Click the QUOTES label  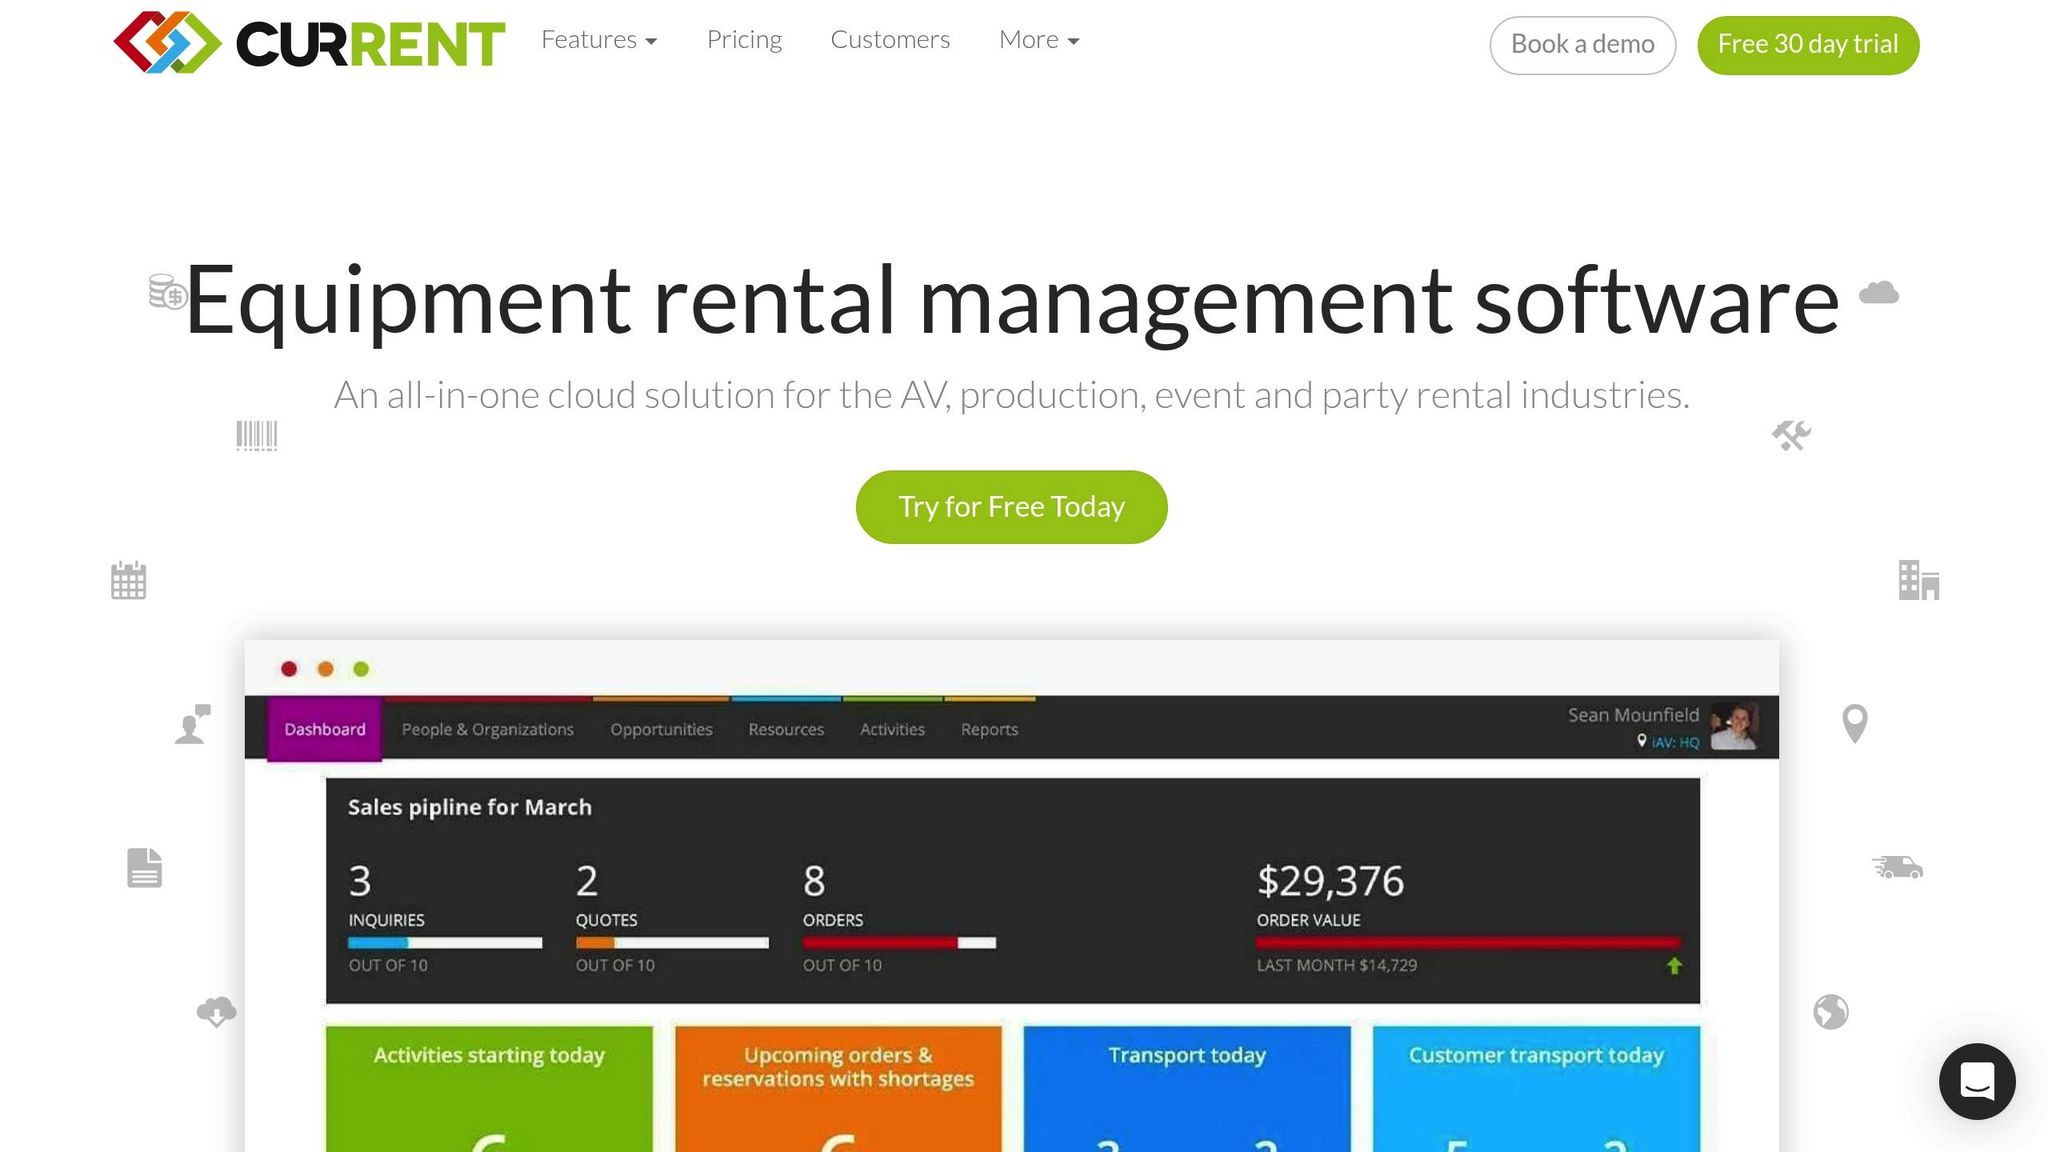tap(606, 920)
